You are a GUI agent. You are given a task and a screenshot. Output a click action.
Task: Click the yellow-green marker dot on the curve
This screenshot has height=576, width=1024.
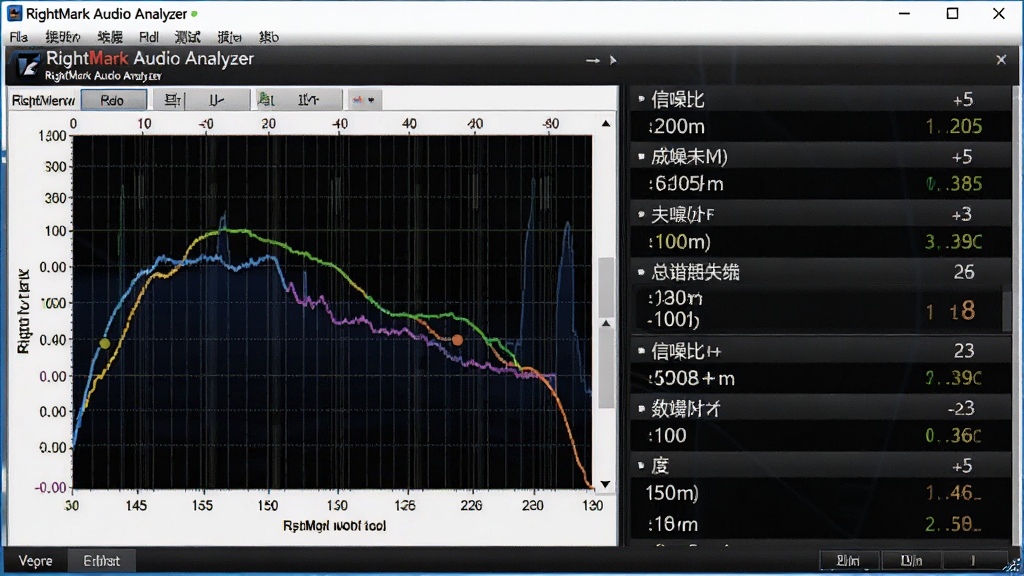104,343
